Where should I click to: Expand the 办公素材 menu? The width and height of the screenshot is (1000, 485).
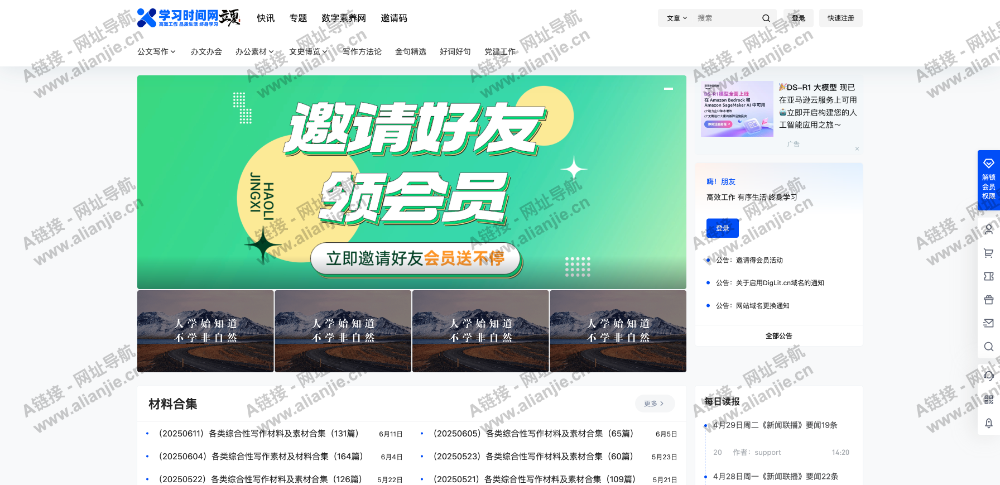[254, 52]
